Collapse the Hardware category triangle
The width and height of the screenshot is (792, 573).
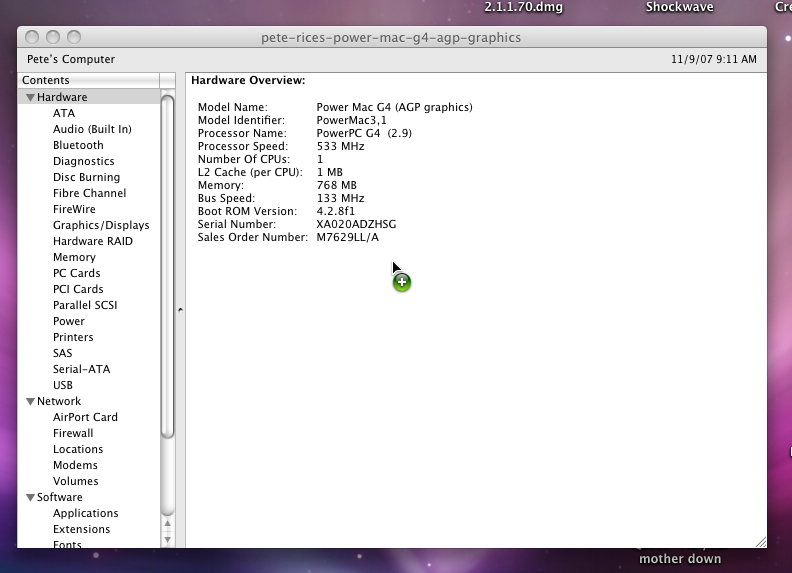pyautogui.click(x=30, y=97)
